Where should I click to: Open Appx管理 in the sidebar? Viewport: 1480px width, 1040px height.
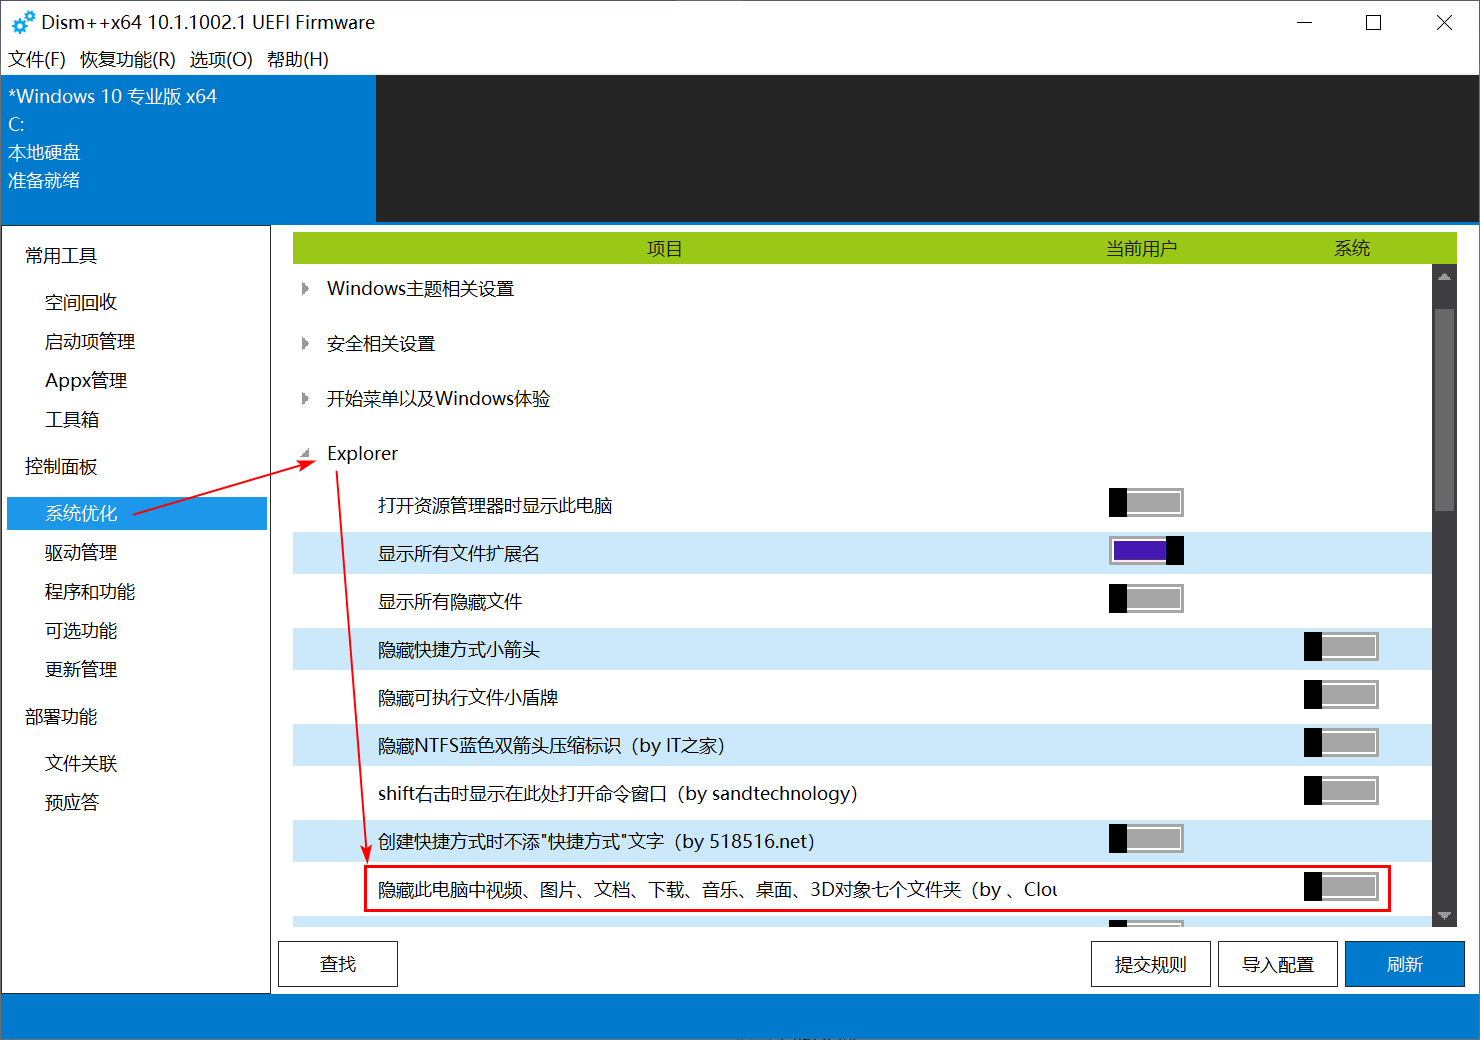86,380
